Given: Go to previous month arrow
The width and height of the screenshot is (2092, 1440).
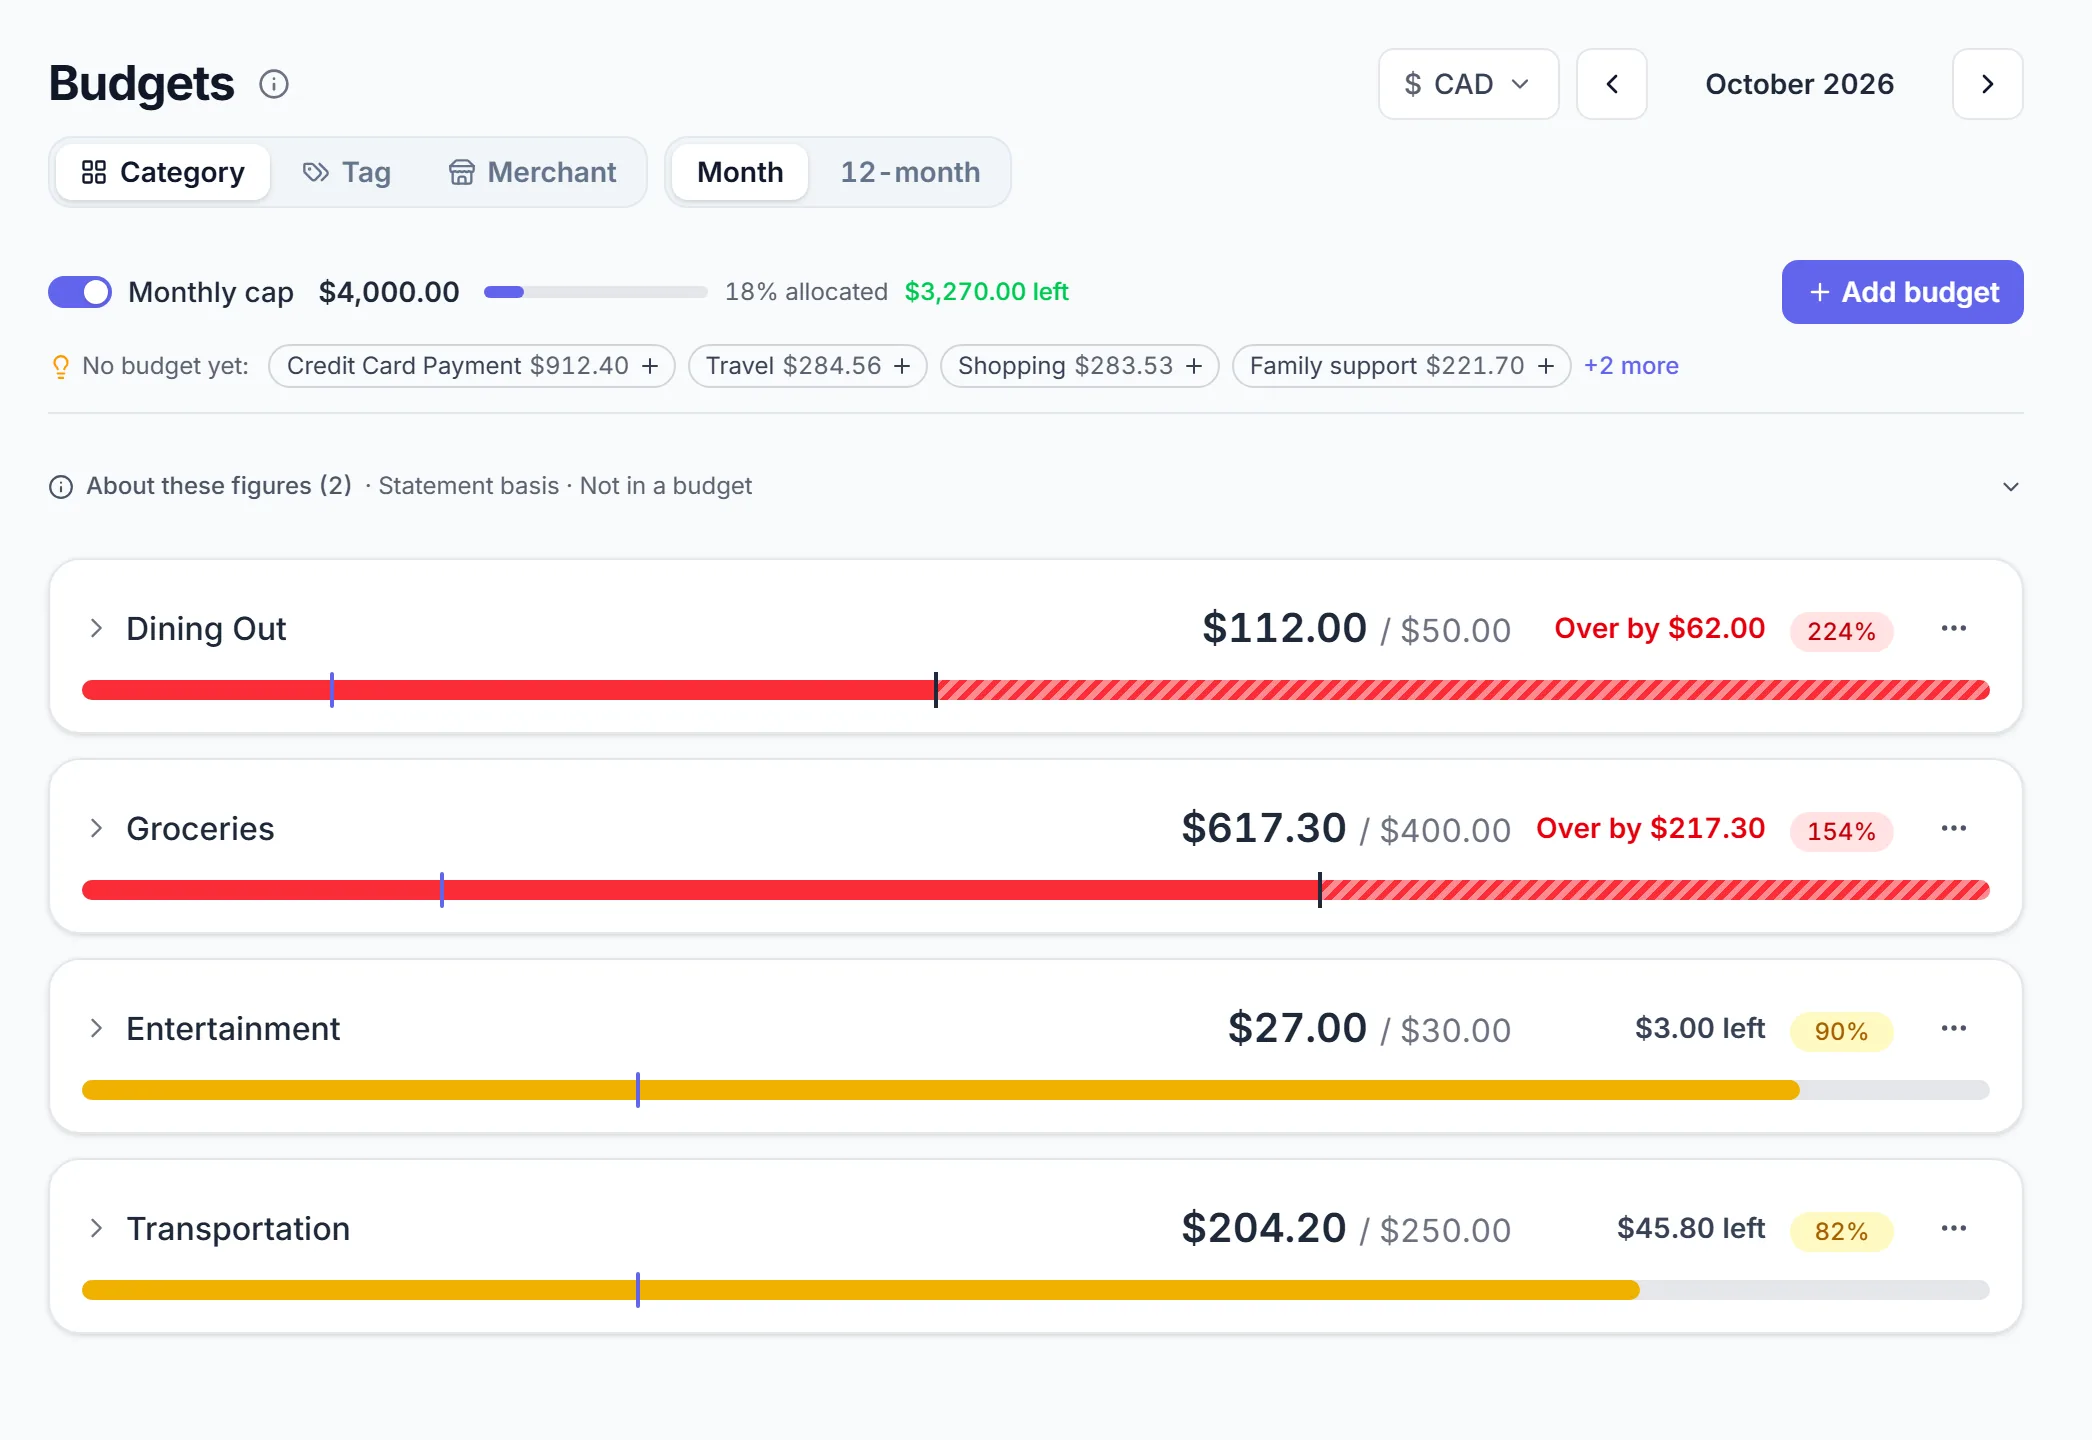Looking at the screenshot, I should pos(1612,84).
